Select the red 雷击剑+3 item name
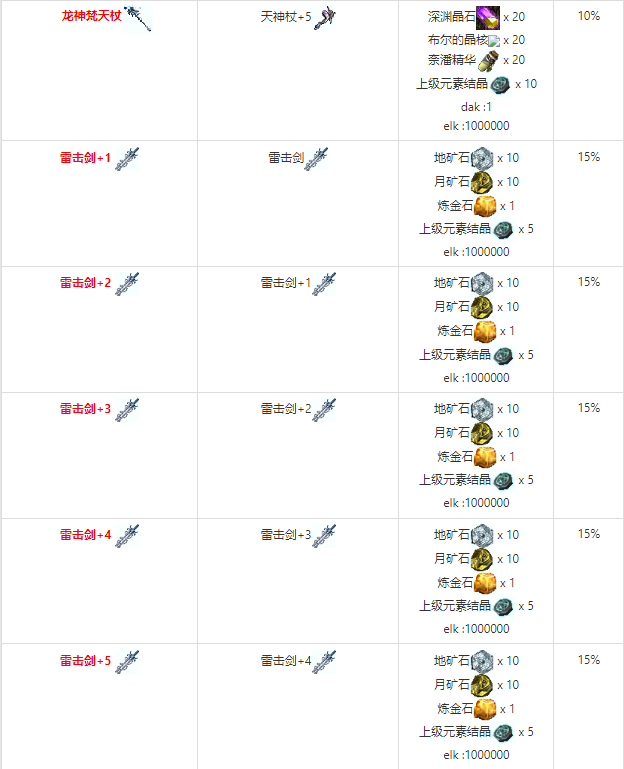Screen dimensions: 624x769 click(x=85, y=409)
